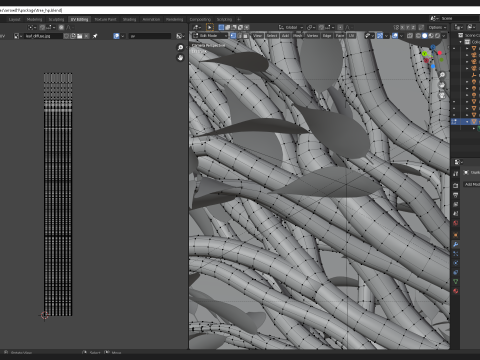Click the UV editor pan hand icon
Image resolution: width=480 pixels, height=360 pixels.
180,58
